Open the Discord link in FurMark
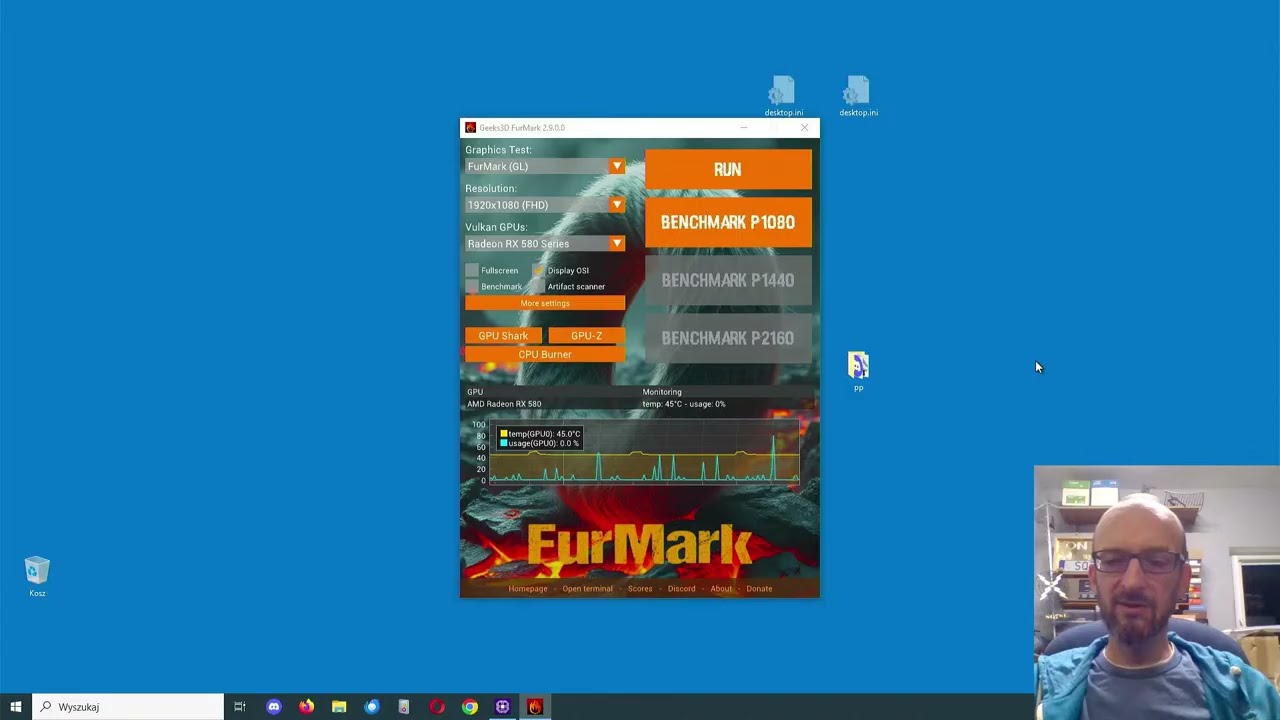1280x720 pixels. click(681, 589)
